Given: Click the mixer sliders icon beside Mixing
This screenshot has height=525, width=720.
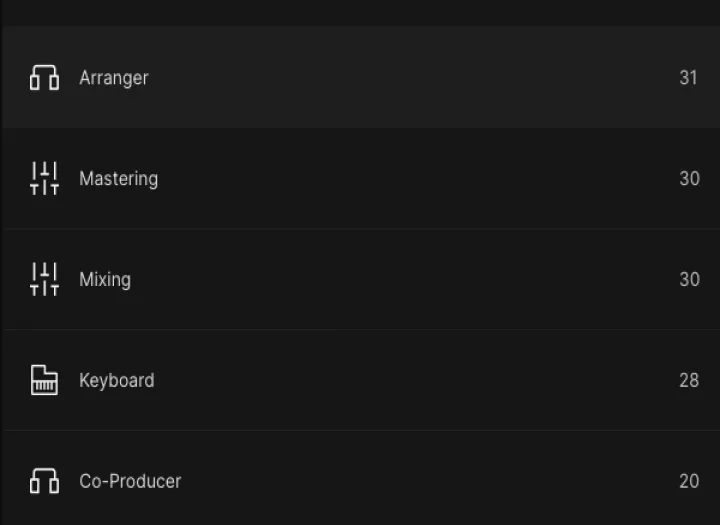Looking at the screenshot, I should (44, 279).
